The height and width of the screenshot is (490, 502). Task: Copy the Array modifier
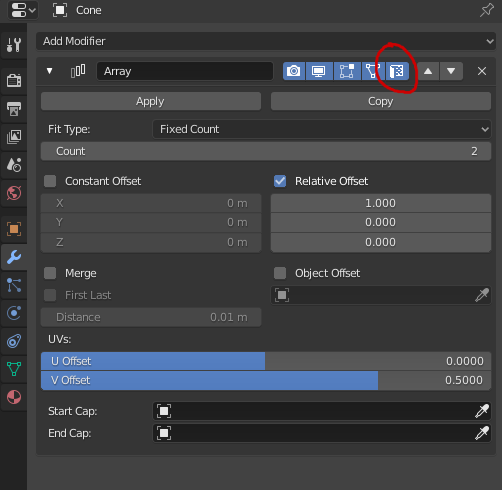381,101
